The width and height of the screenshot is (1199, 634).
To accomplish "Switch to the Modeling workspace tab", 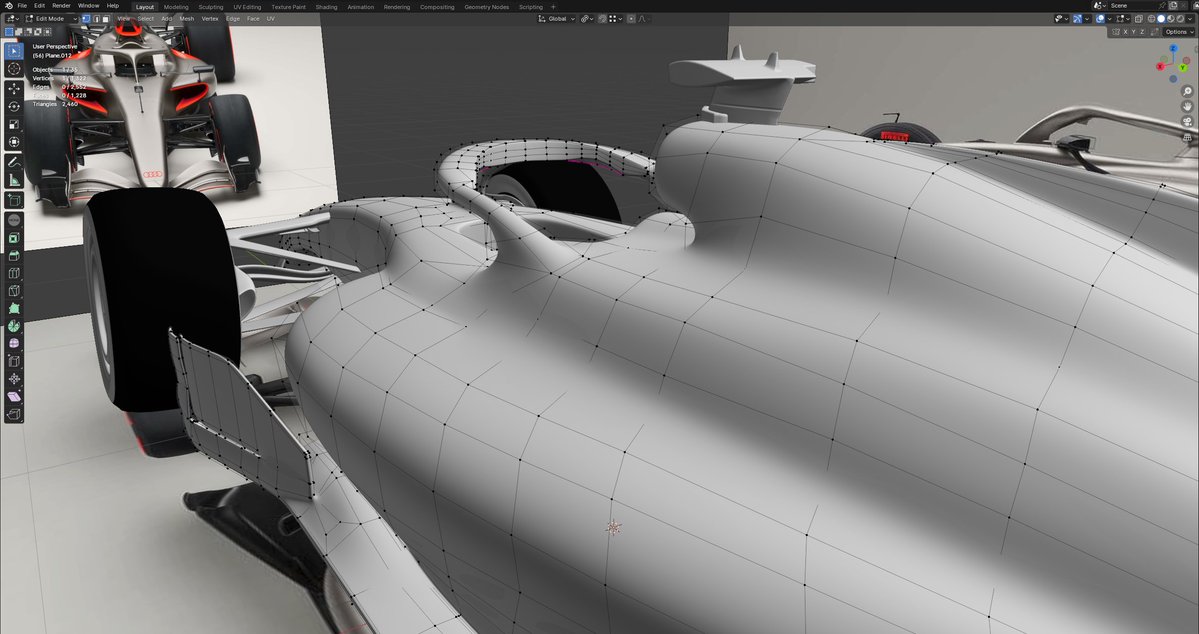I will 176,7.
